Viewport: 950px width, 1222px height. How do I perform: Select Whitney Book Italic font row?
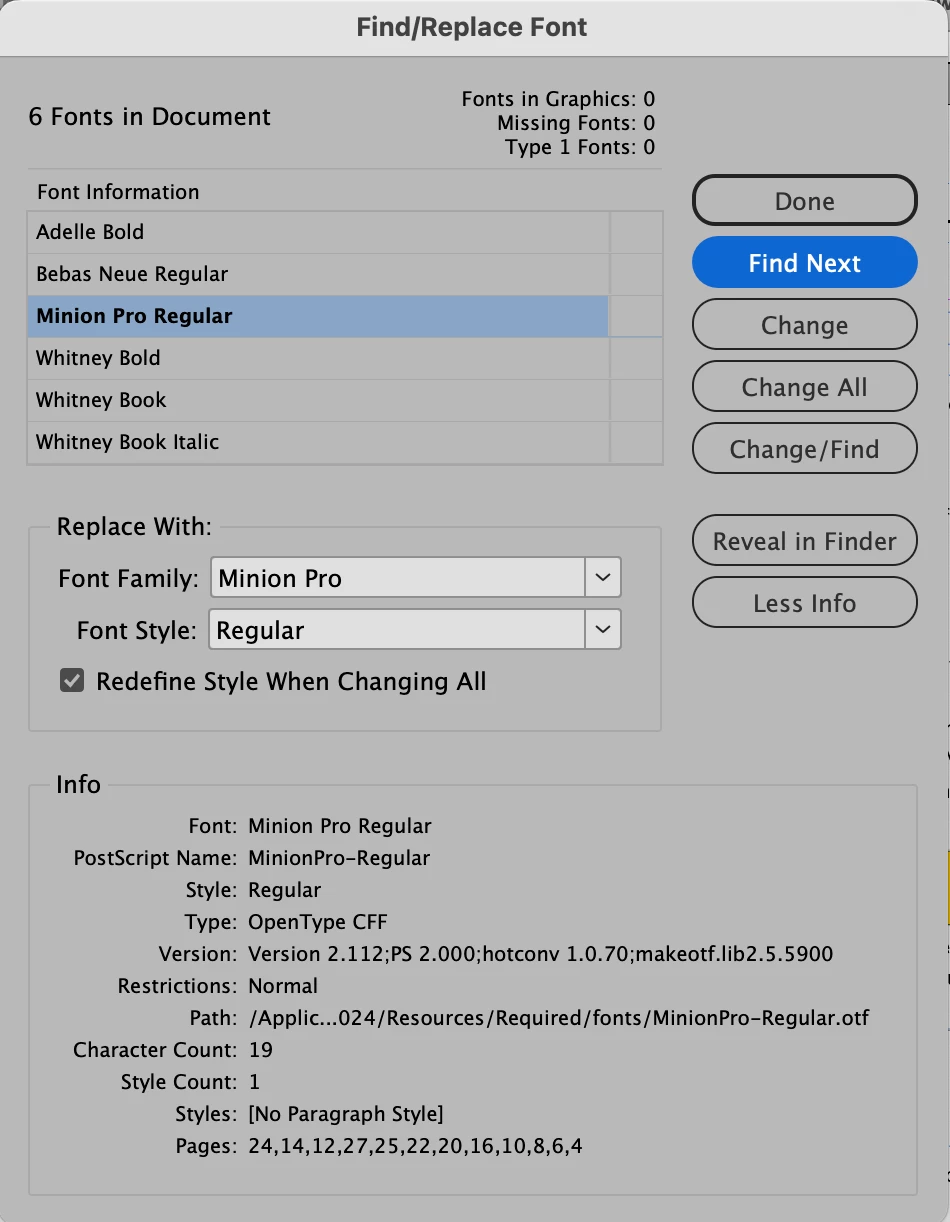pyautogui.click(x=345, y=442)
